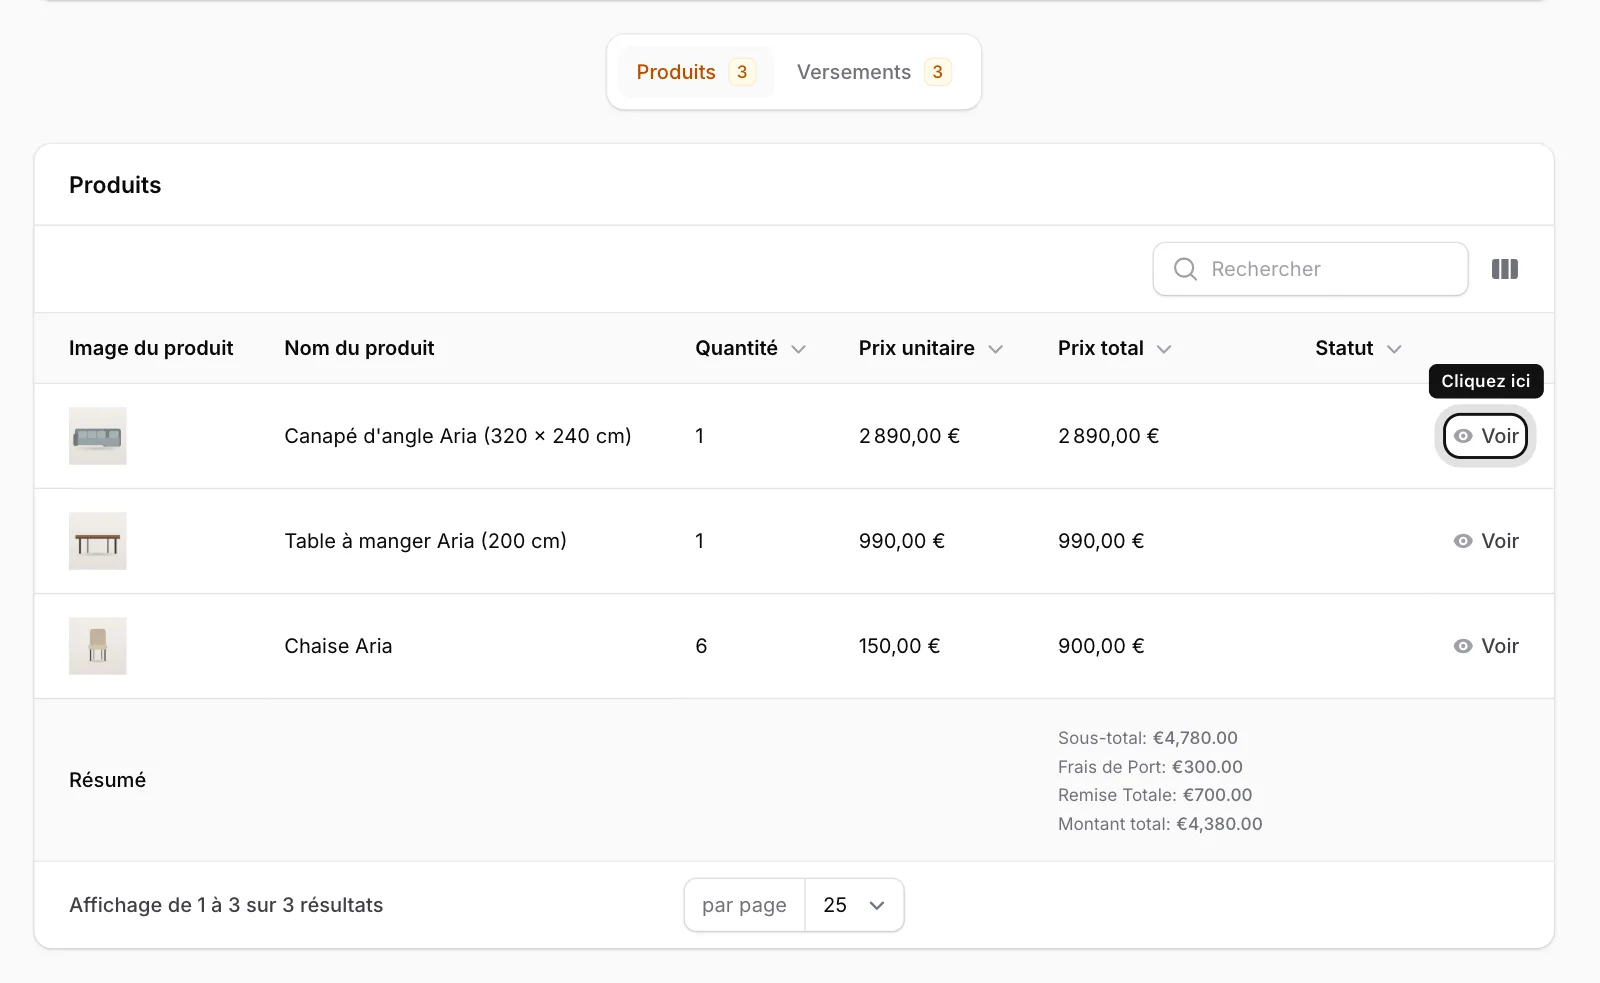Sort by the Statut column
This screenshot has width=1600, height=983.
coord(1359,348)
